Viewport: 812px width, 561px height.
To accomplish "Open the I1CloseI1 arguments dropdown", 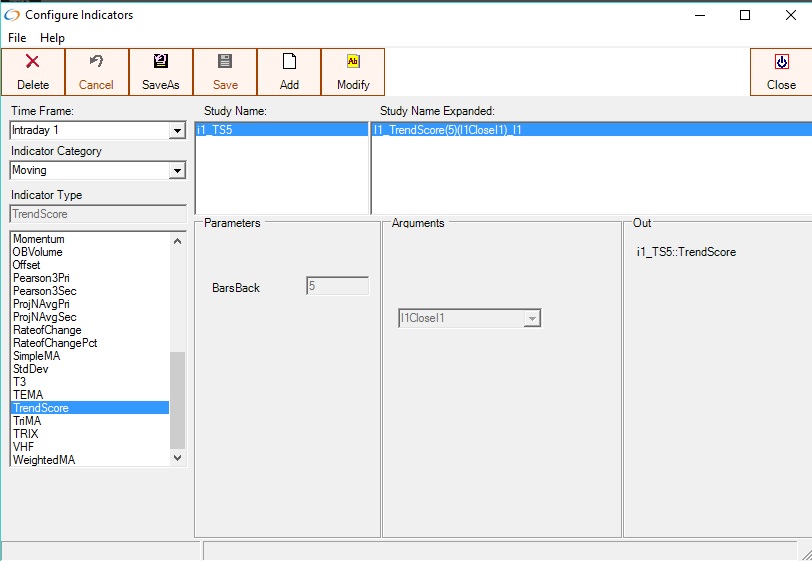I will tap(532, 319).
